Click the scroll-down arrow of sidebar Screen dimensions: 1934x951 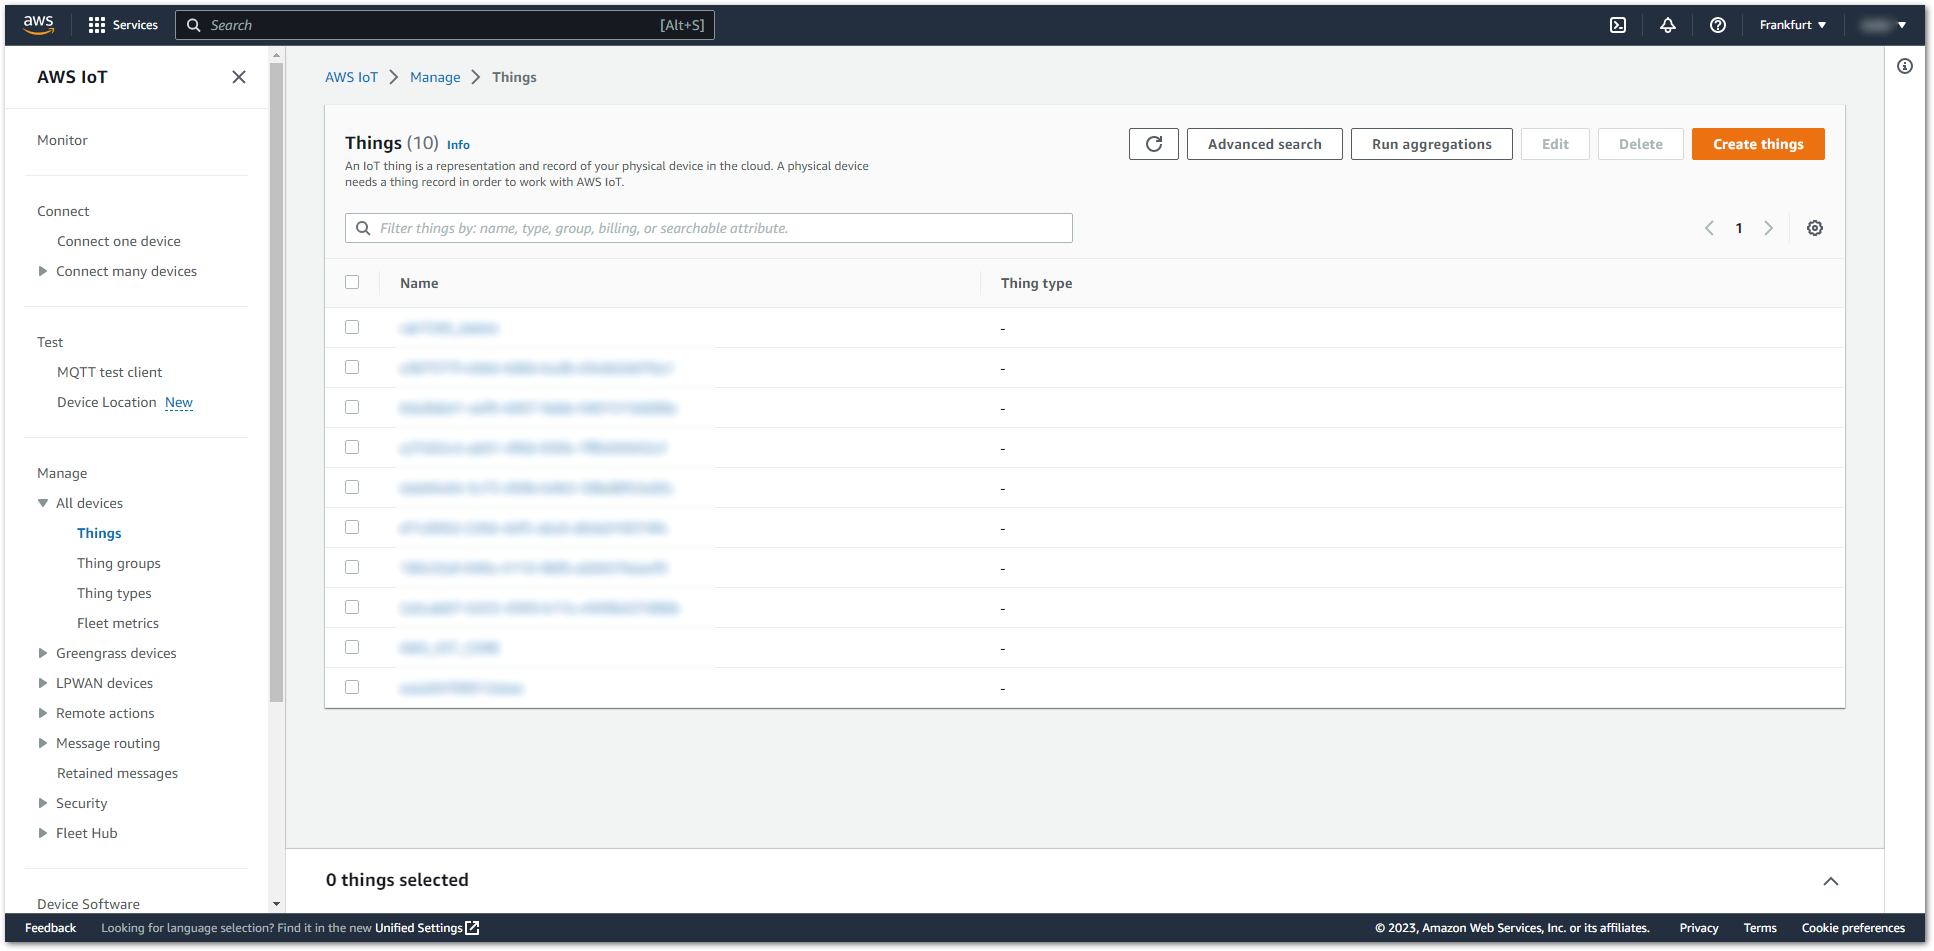point(277,904)
